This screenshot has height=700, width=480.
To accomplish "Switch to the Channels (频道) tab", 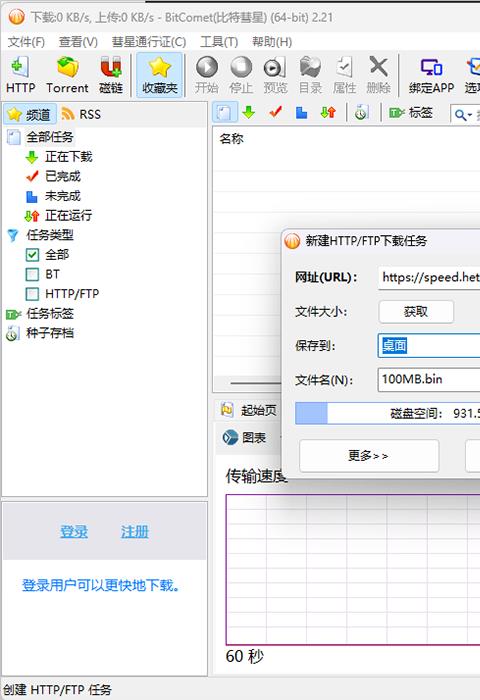I will [30, 114].
